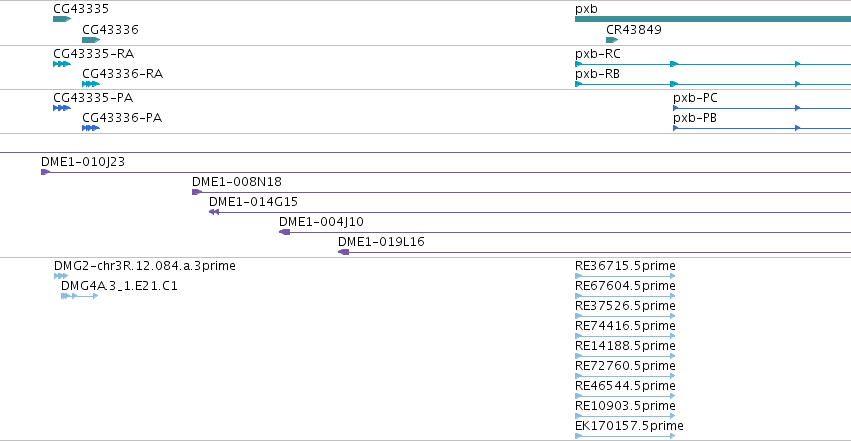Click the pxb label text

coord(586,9)
